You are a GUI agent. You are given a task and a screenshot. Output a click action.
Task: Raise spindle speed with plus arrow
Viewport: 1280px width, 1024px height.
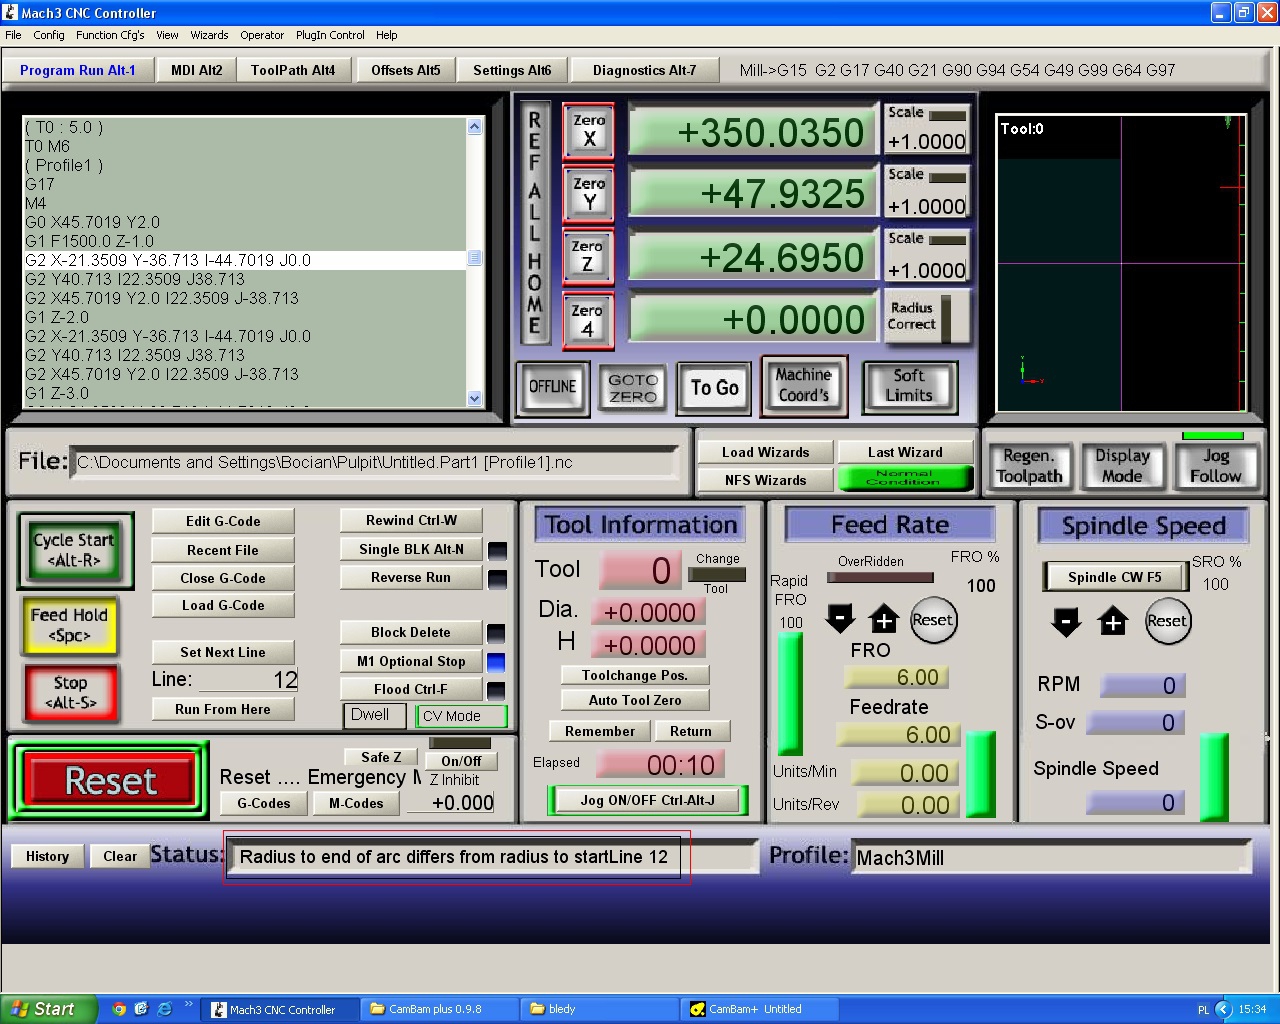[1113, 622]
